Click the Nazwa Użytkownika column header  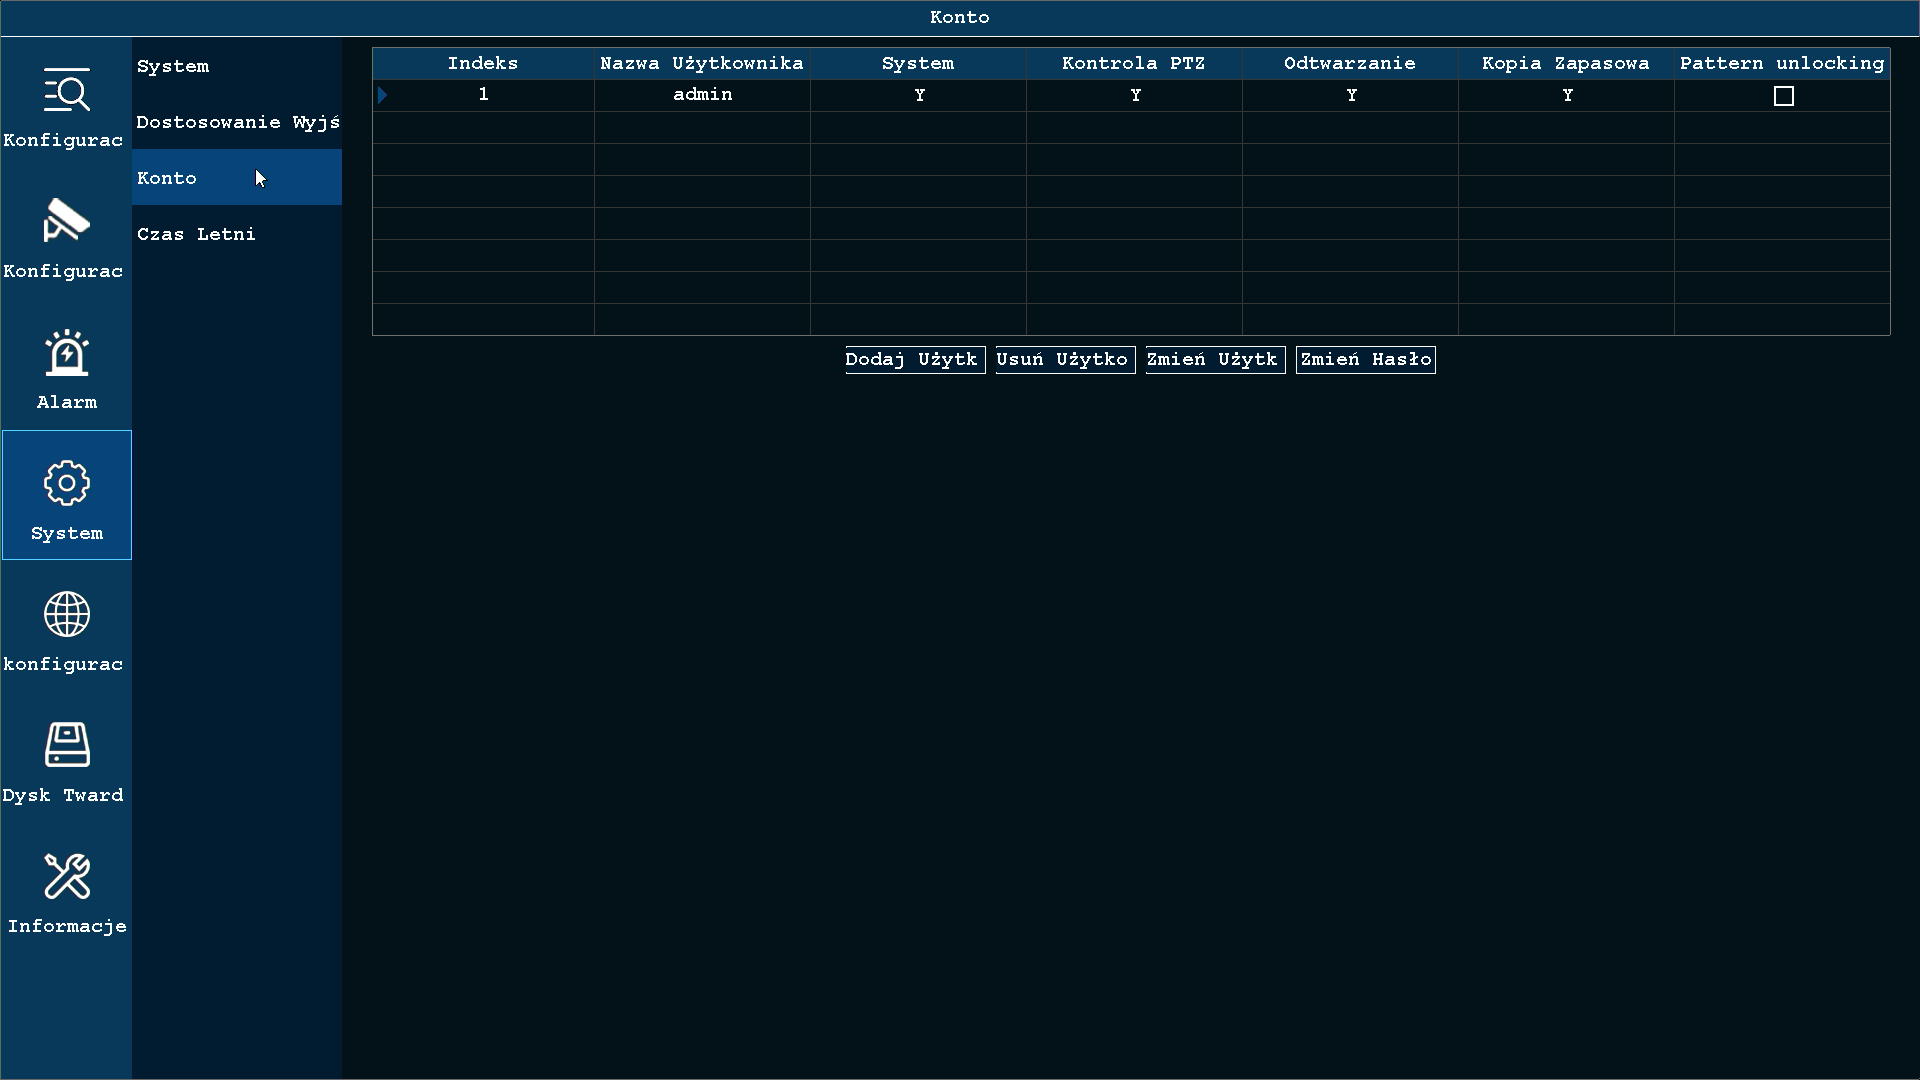click(702, 63)
